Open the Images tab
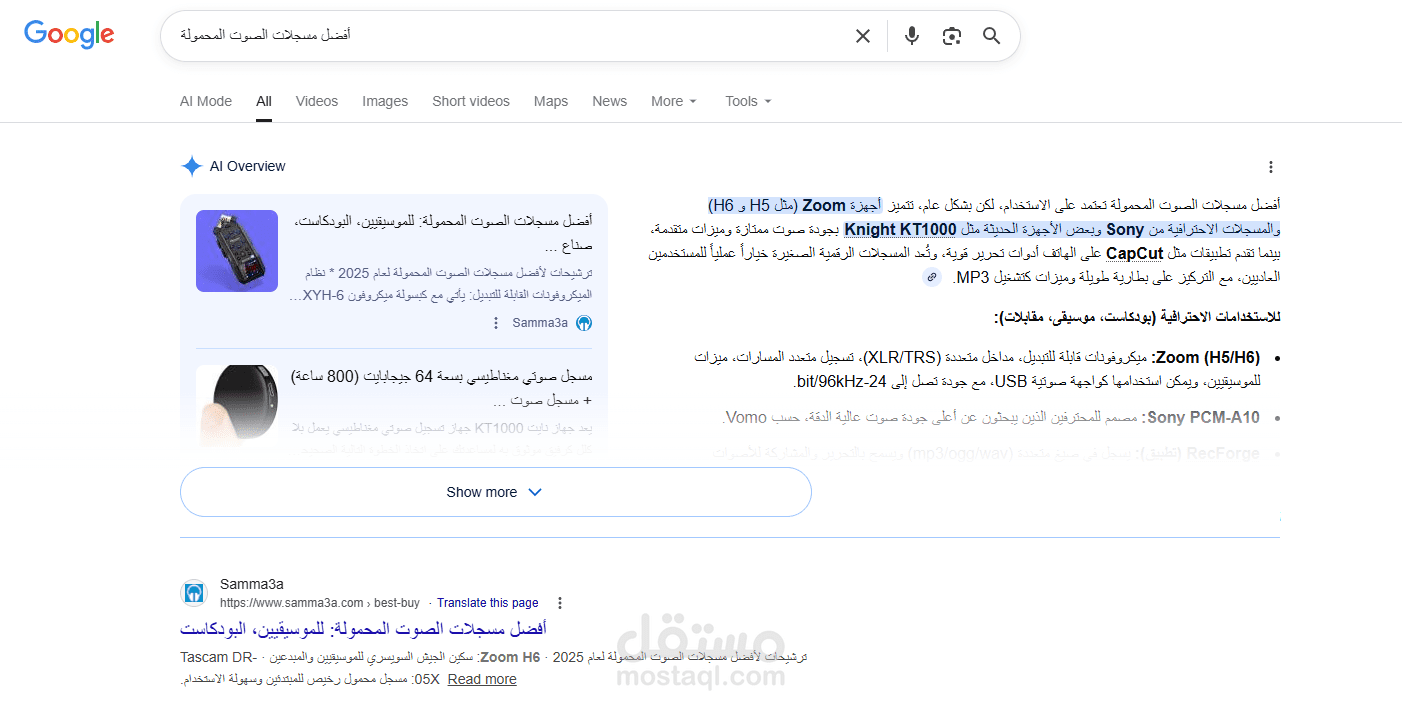Screen dimensions: 1402x705 385,101
